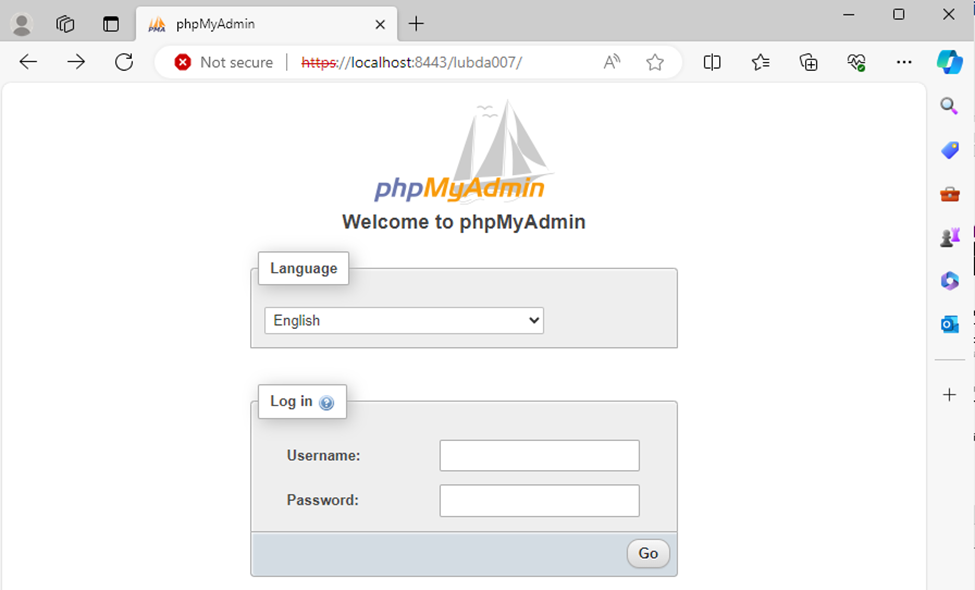The image size is (975, 590).
Task: Click the address bar URL
Action: tap(412, 62)
